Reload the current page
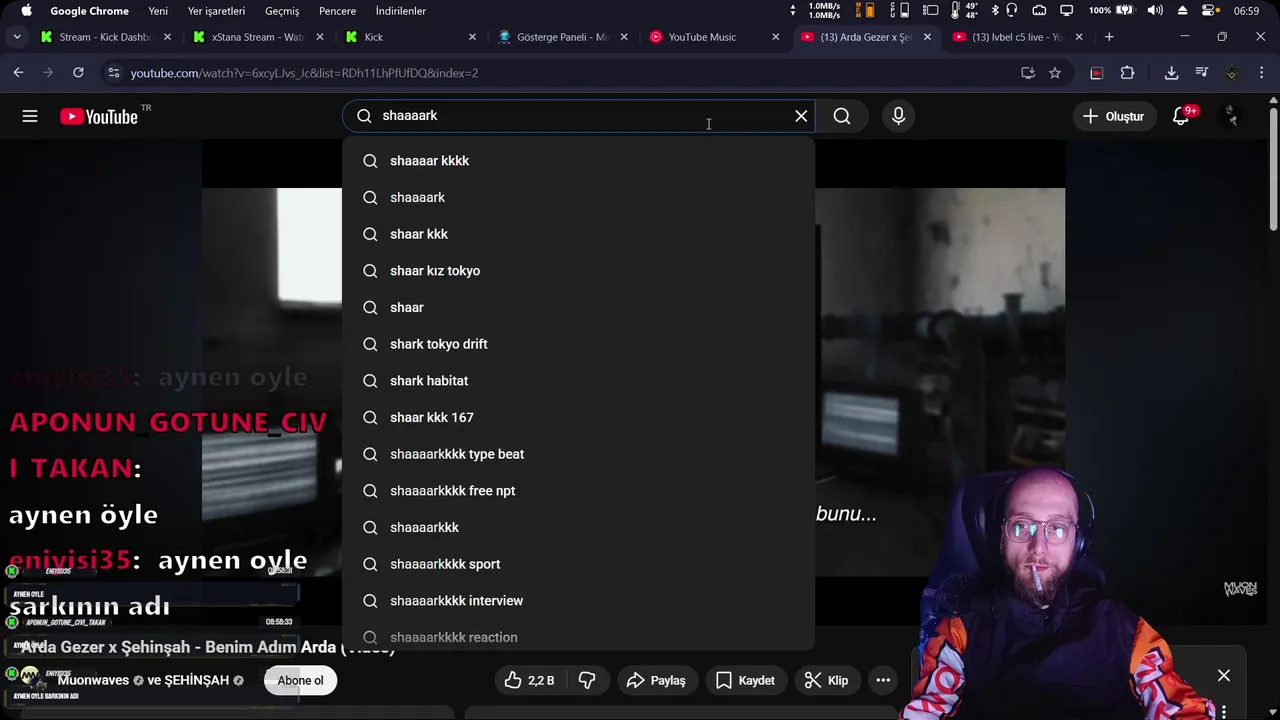1280x720 pixels. [x=78, y=73]
